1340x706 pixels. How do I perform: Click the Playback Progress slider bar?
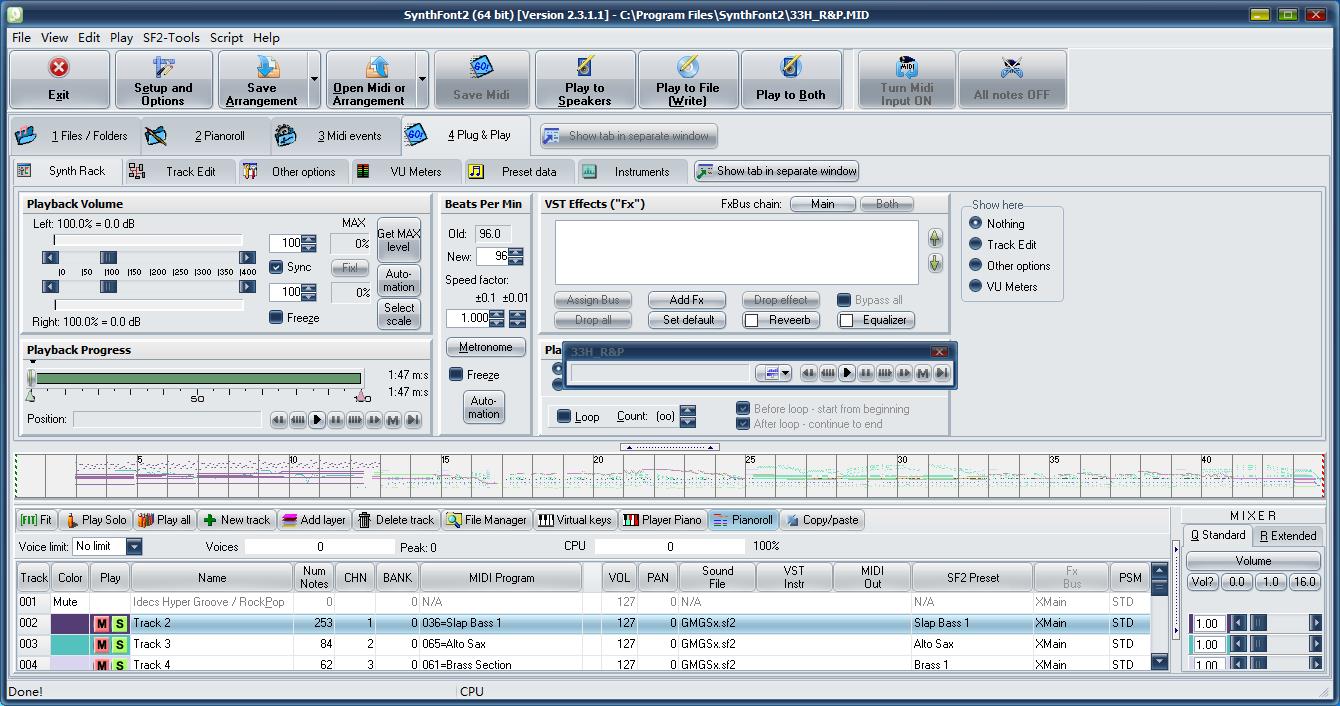[x=198, y=378]
